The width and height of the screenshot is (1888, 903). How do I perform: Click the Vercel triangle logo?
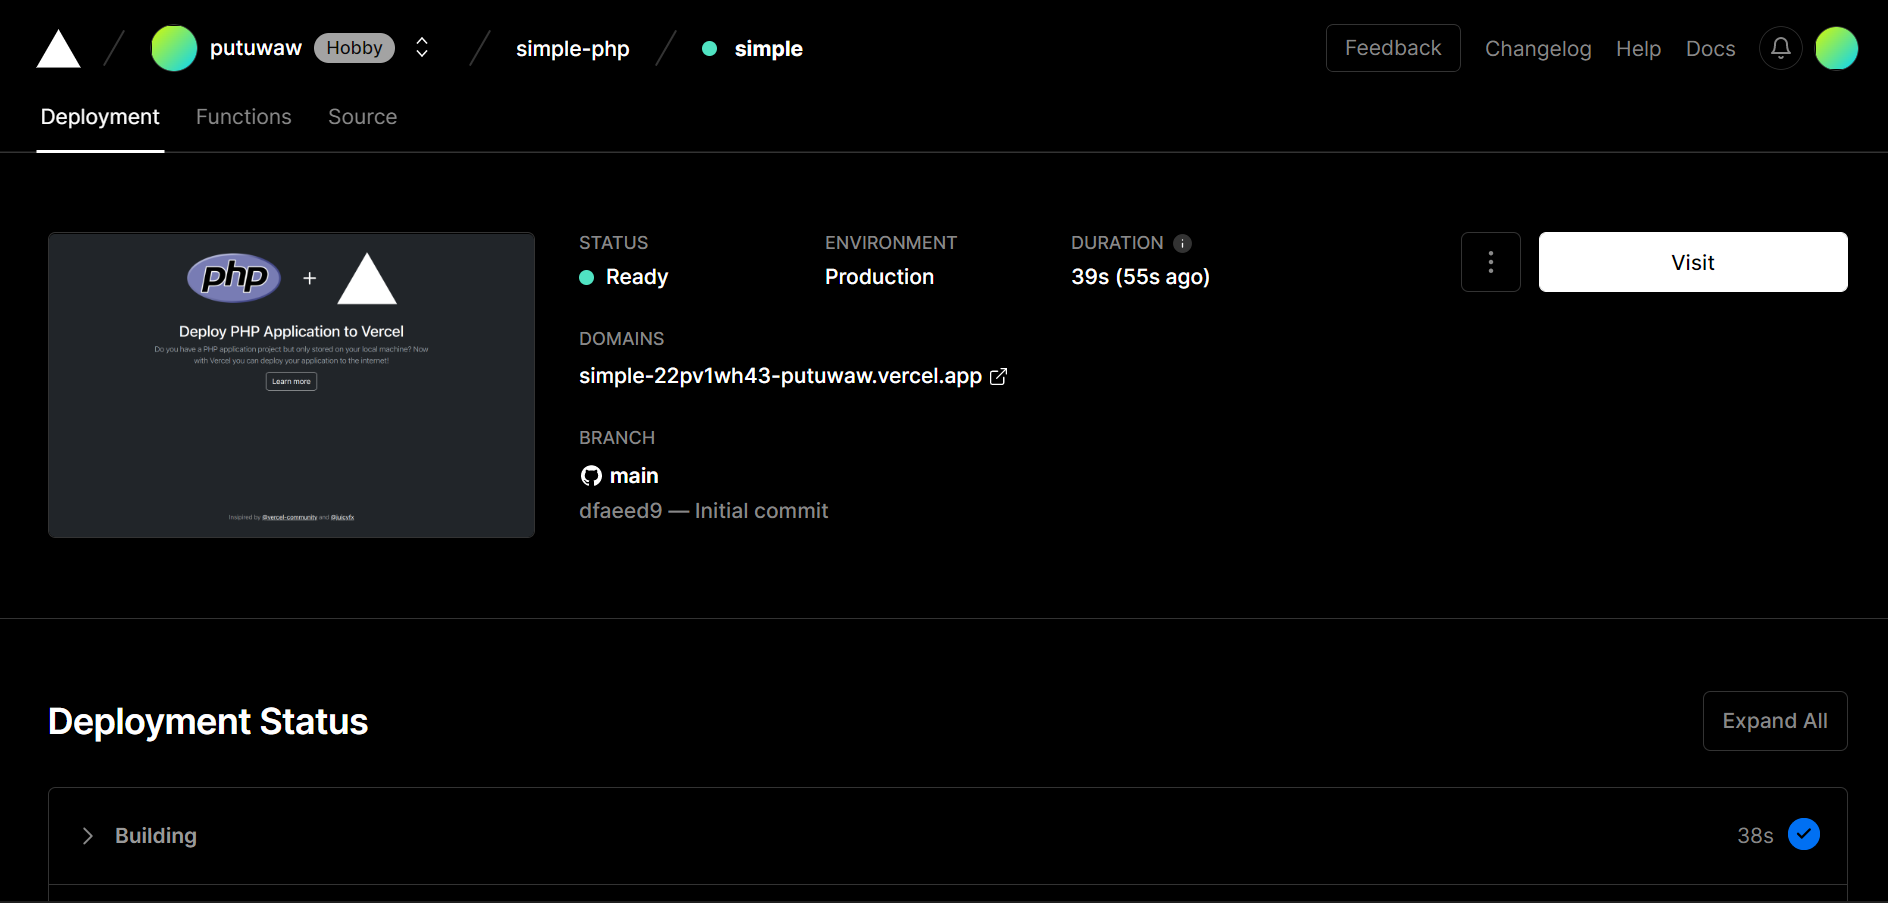[58, 49]
